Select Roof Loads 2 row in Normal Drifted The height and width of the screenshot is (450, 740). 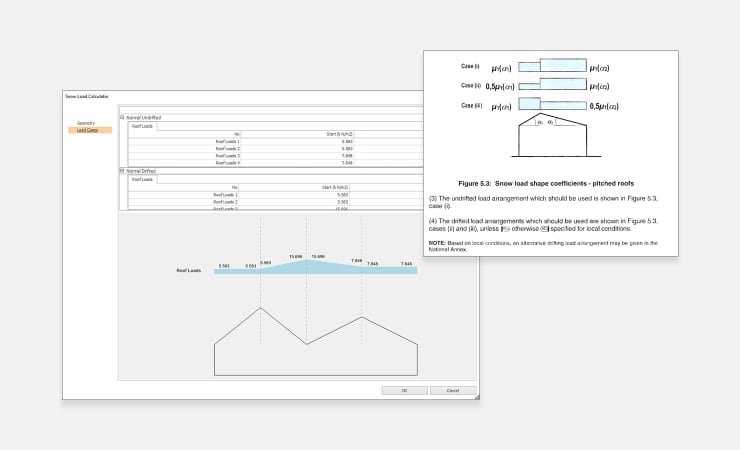275,202
